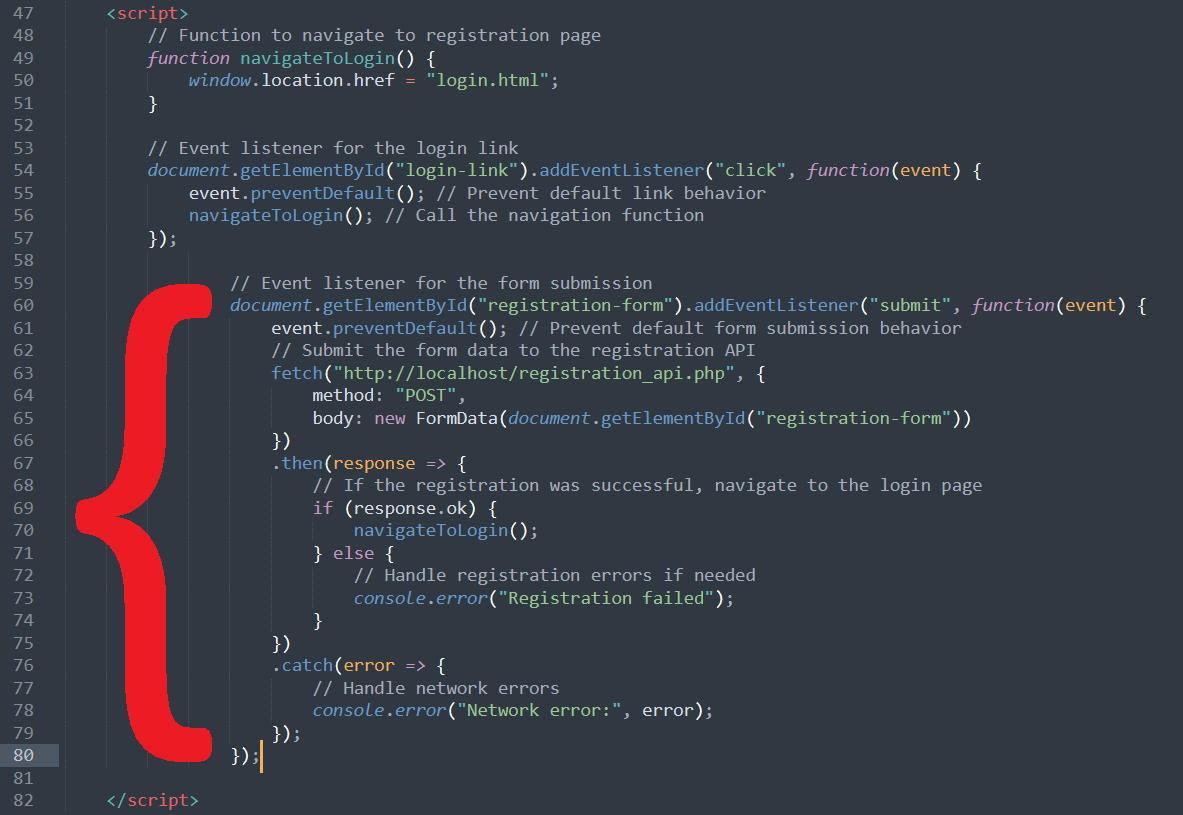The height and width of the screenshot is (815, 1183).
Task: Click comment 'Handle network errors'
Action: point(436,688)
